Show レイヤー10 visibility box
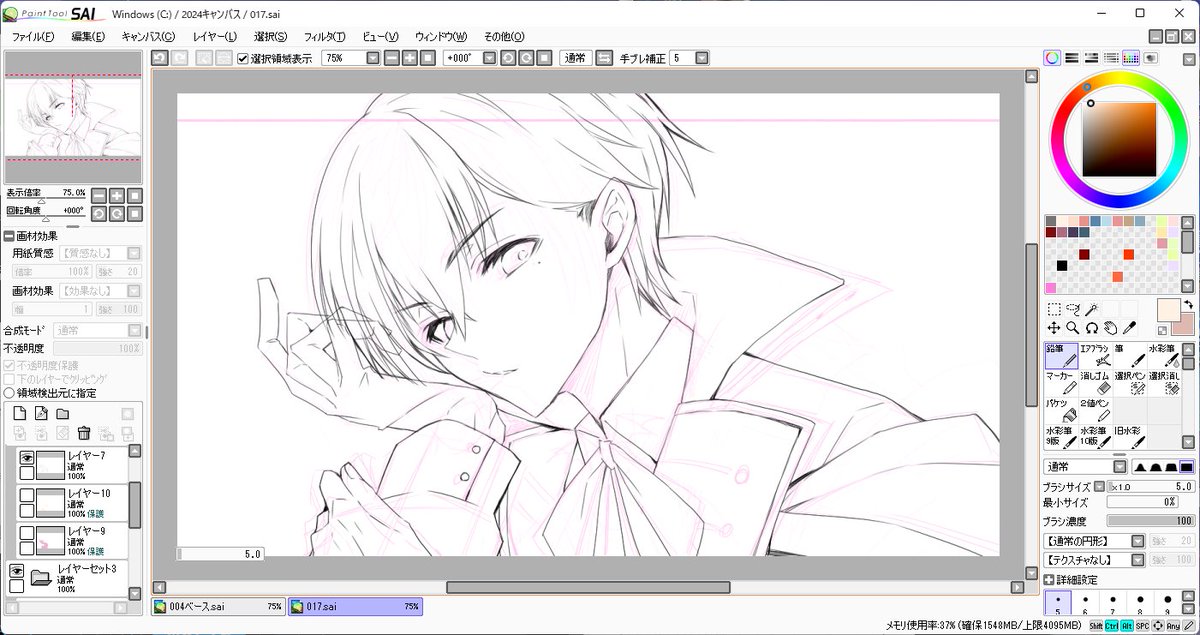This screenshot has width=1200, height=635. (27, 494)
